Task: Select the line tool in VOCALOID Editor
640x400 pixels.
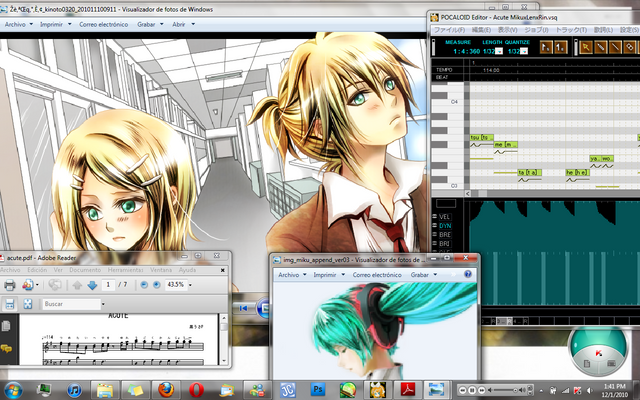Action: 615,47
